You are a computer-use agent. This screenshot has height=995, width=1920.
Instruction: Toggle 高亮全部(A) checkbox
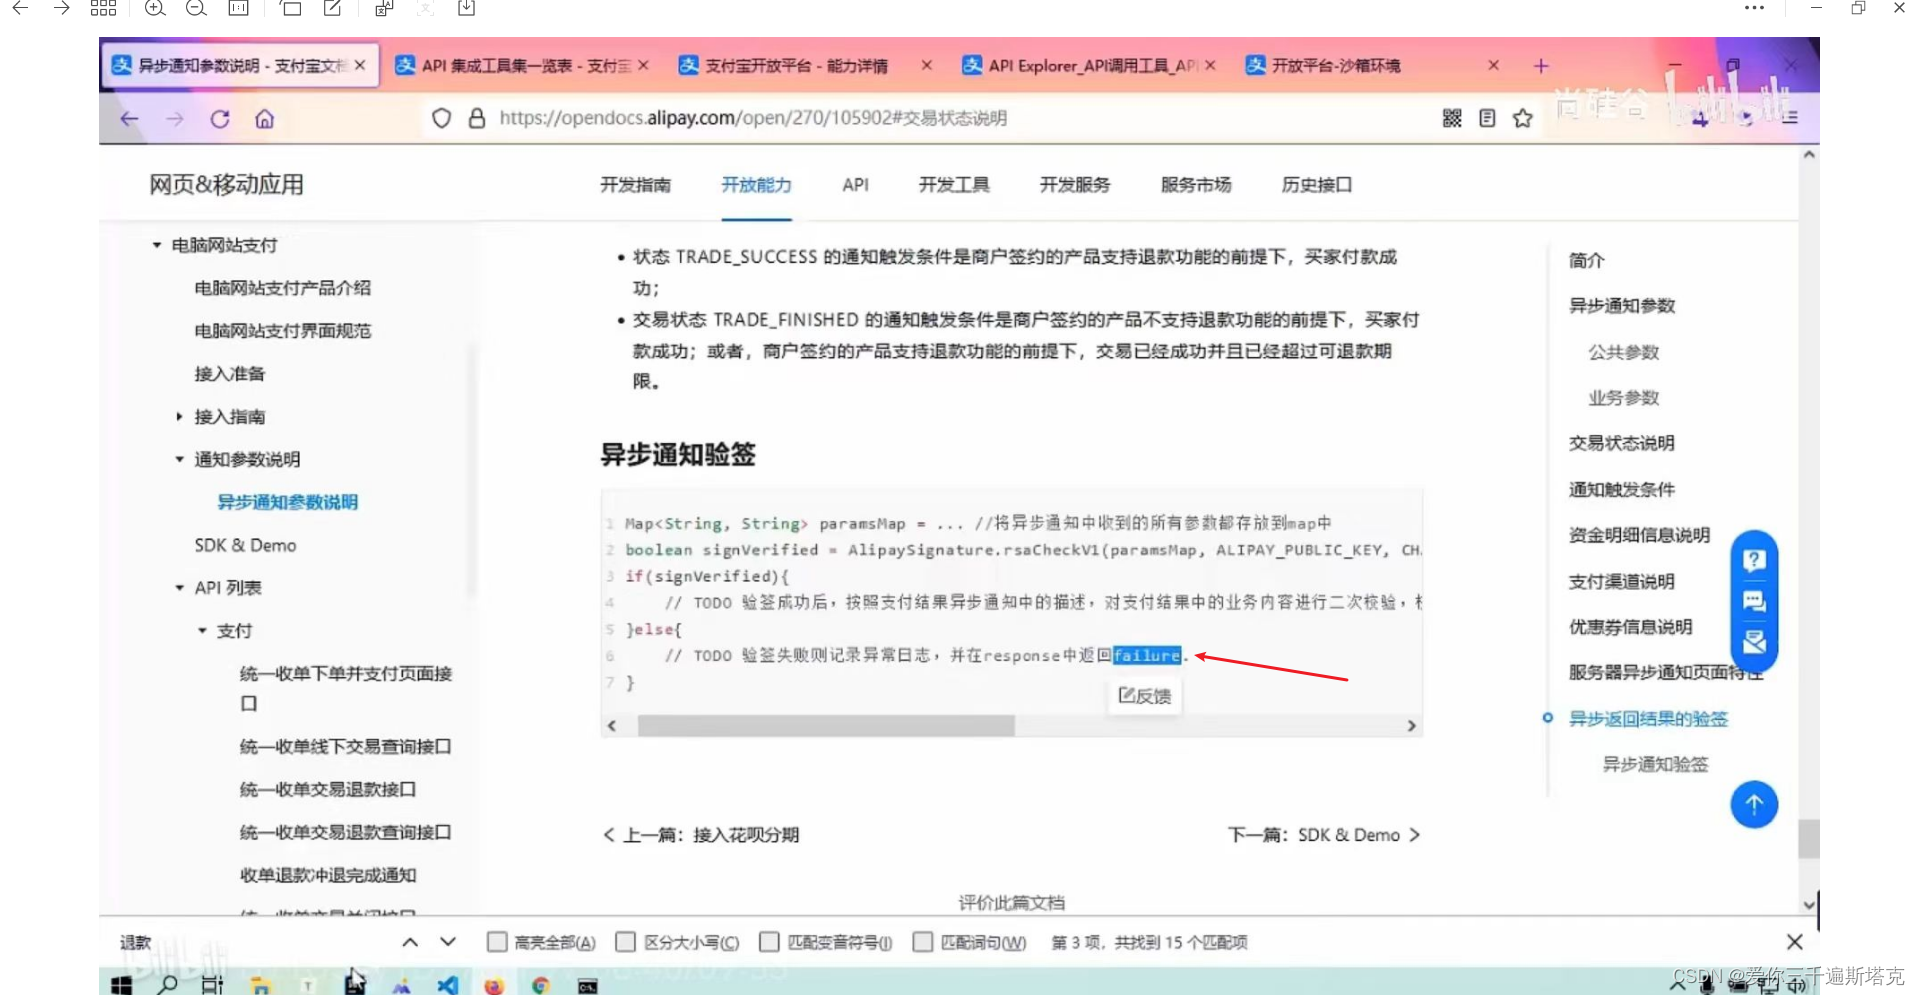pos(497,942)
